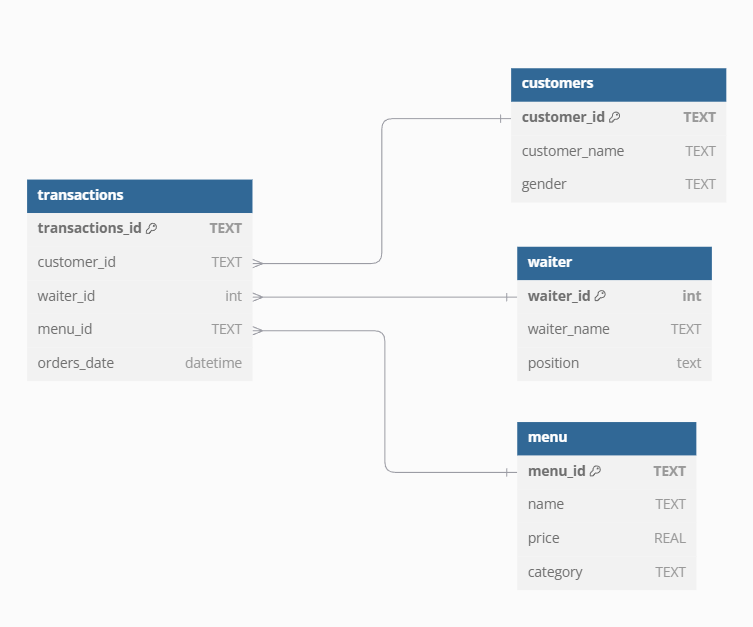The height and width of the screenshot is (627, 753).
Task: Click the primary key icon beside transactions_id
Action: coord(152,228)
